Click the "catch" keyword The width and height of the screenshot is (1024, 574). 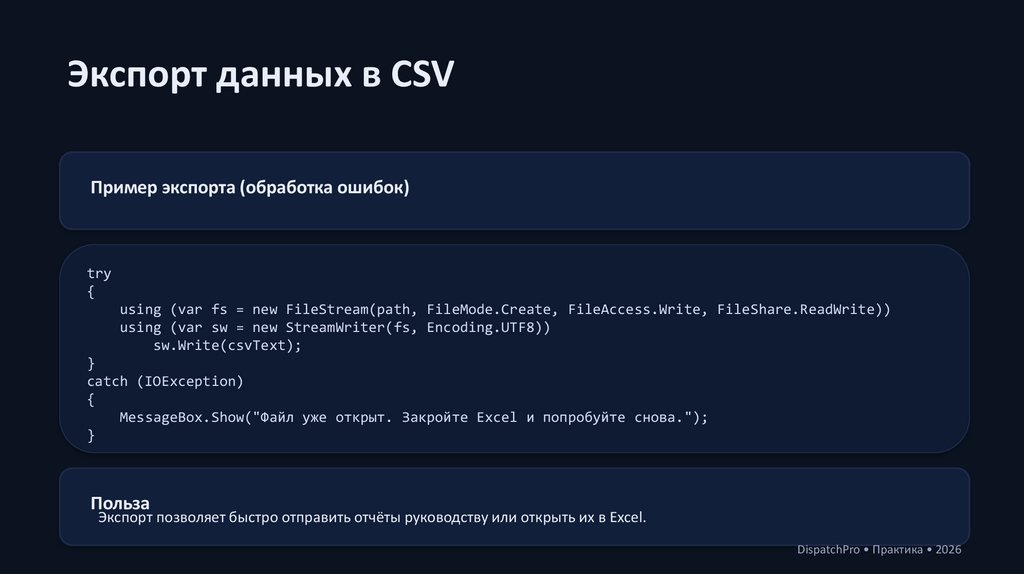pos(107,381)
